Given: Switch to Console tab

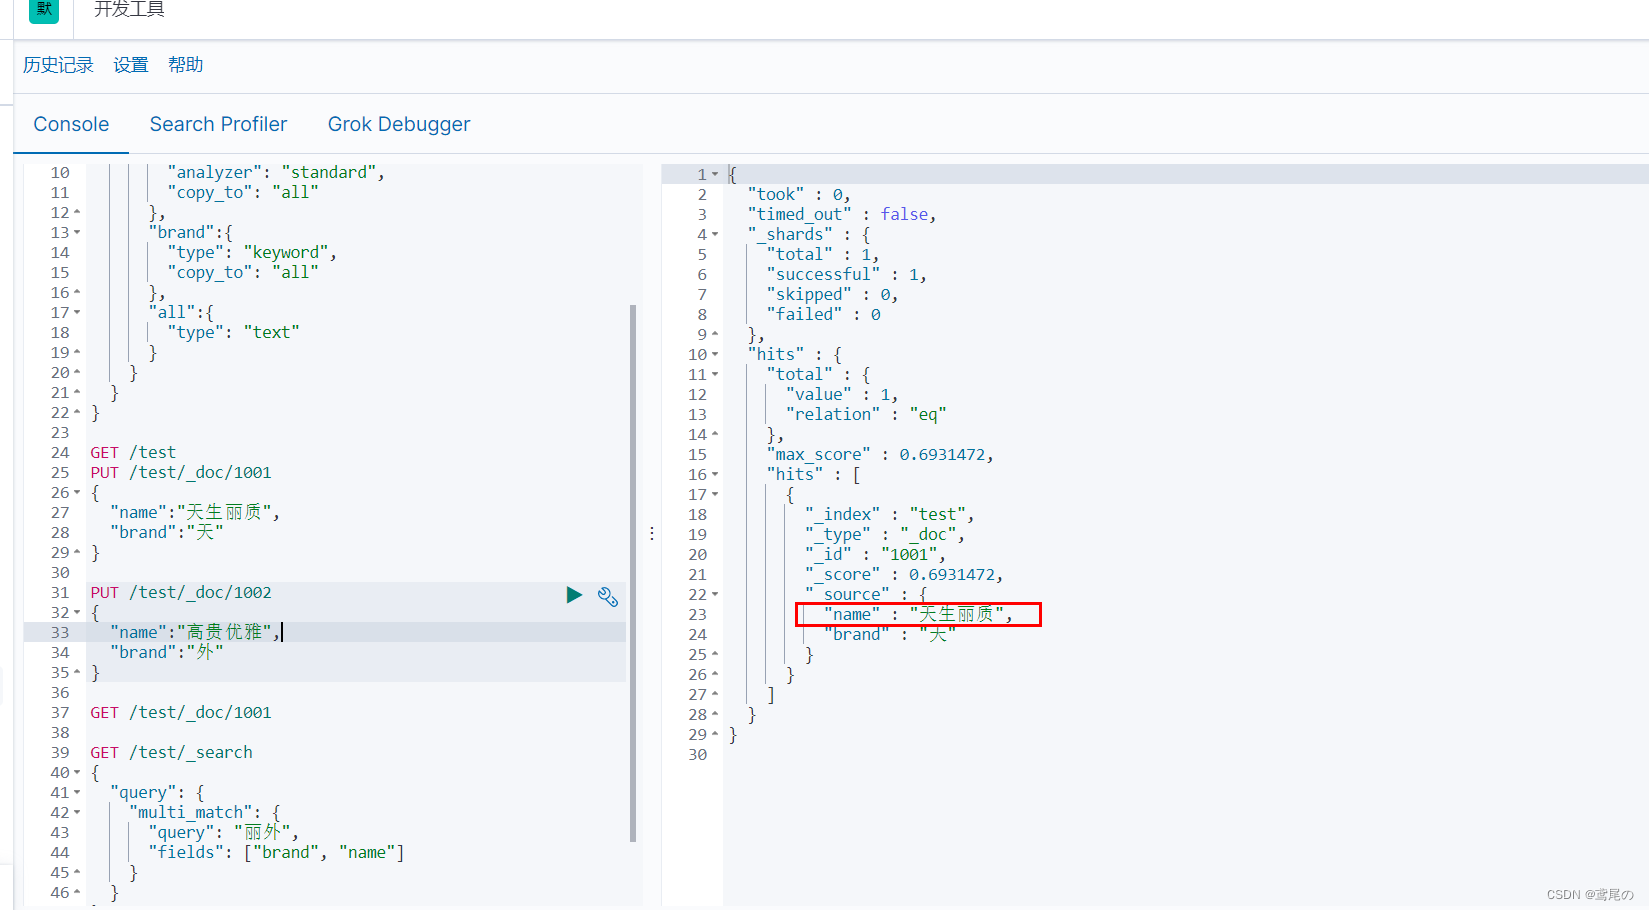Looking at the screenshot, I should pyautogui.click(x=71, y=124).
